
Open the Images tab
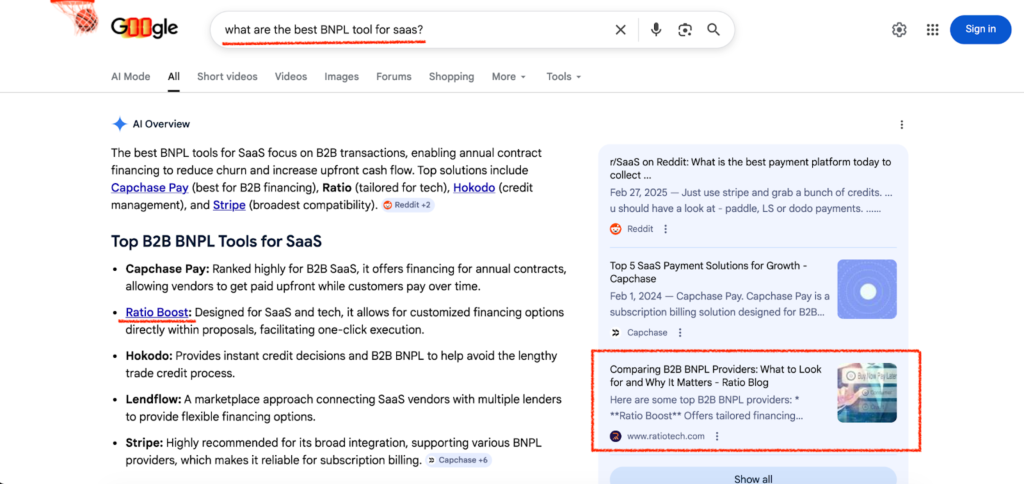[x=342, y=76]
